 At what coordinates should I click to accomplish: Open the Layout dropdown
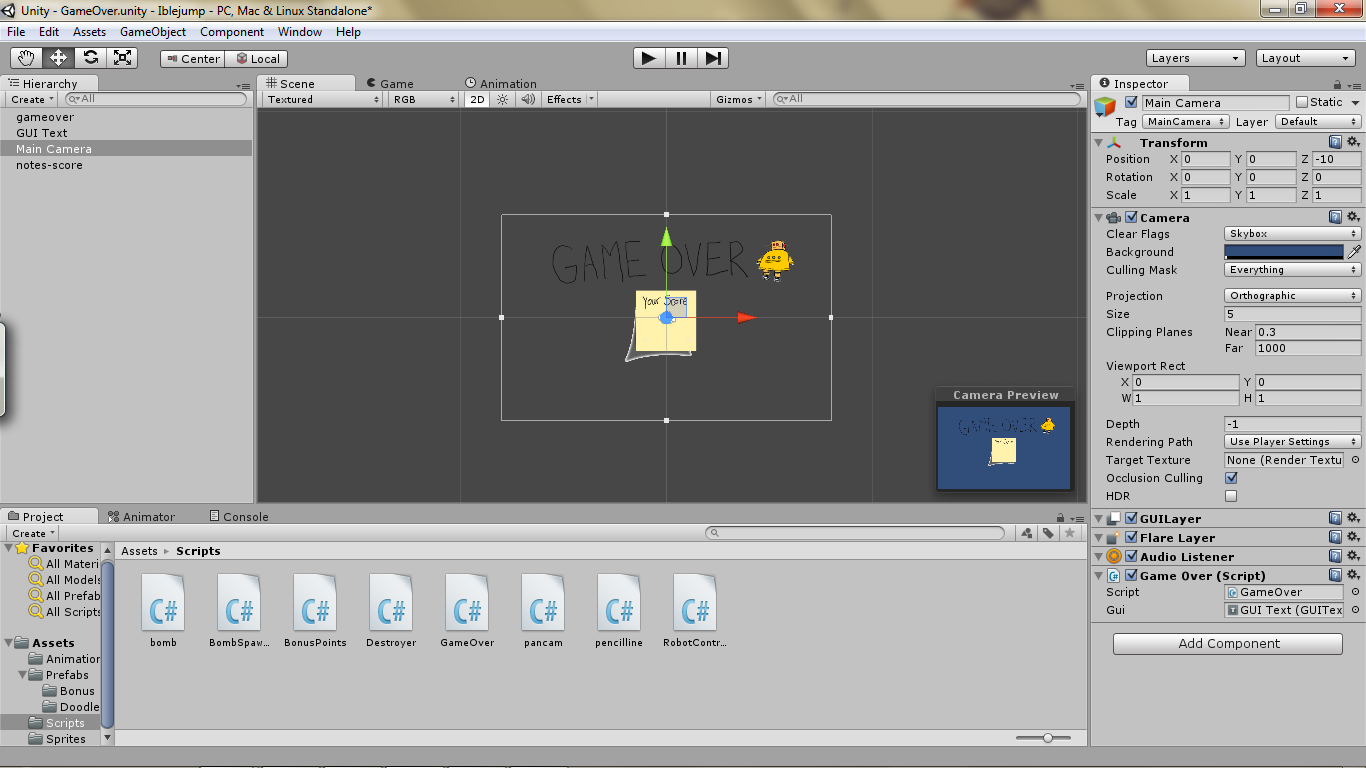click(x=1306, y=58)
